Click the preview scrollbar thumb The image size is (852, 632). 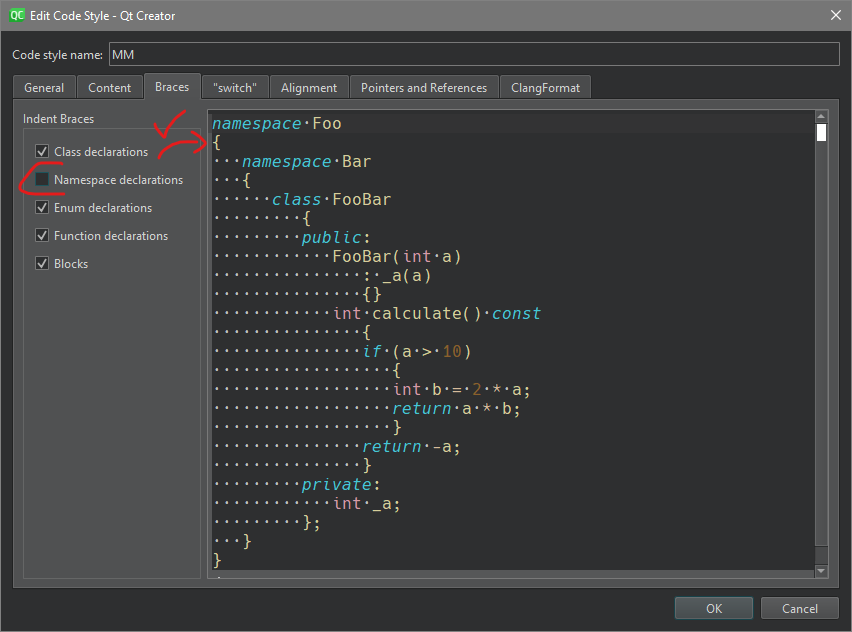point(821,132)
